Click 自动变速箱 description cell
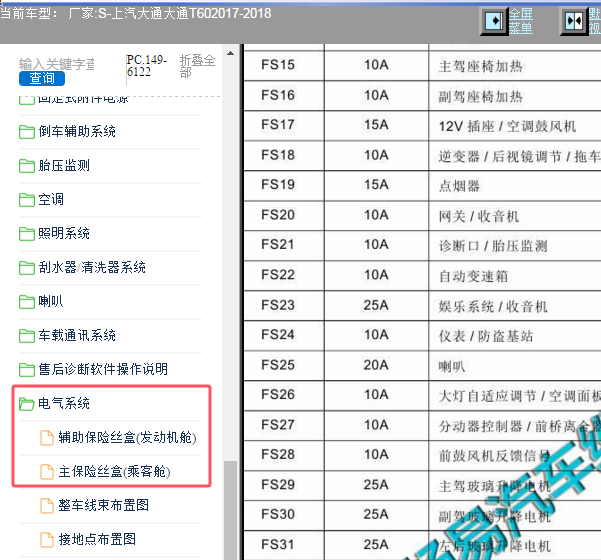Screen dimensions: 601x560 tap(515, 276)
